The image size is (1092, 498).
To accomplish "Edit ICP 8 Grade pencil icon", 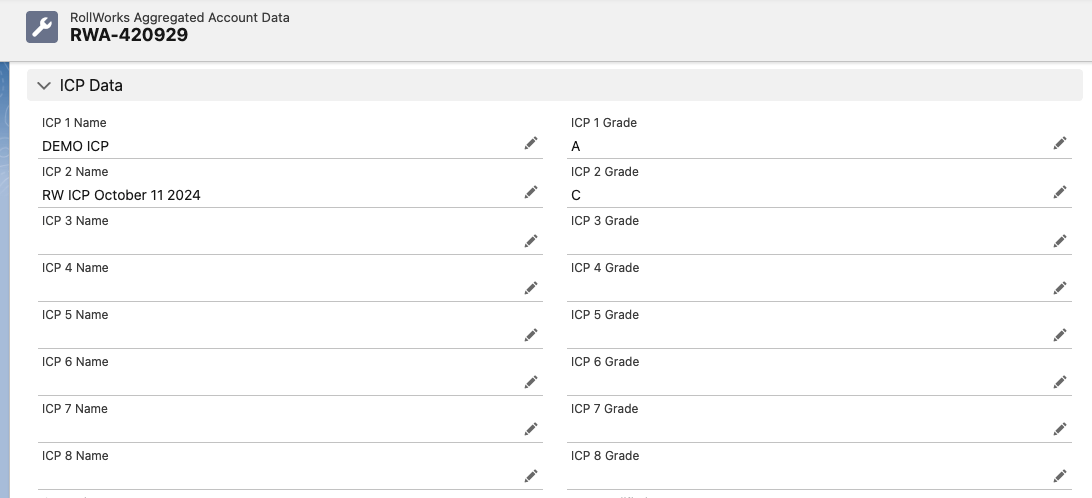I will pos(1060,476).
